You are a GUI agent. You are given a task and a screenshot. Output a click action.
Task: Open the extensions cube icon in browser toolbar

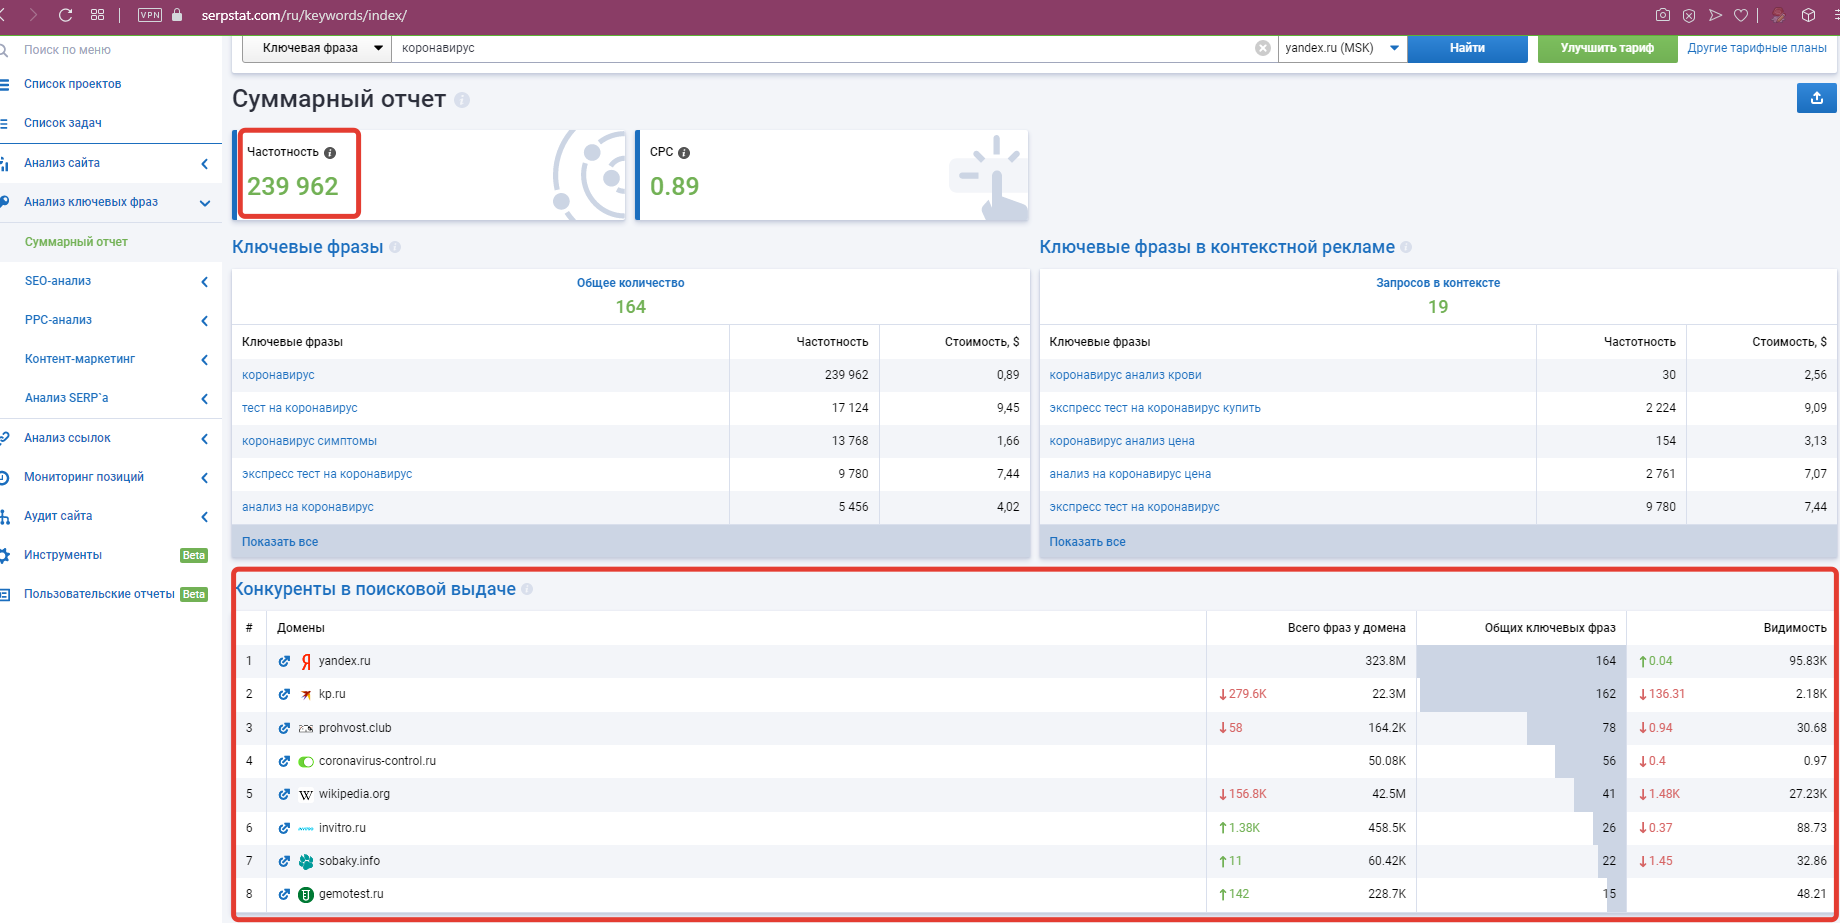pos(1808,15)
